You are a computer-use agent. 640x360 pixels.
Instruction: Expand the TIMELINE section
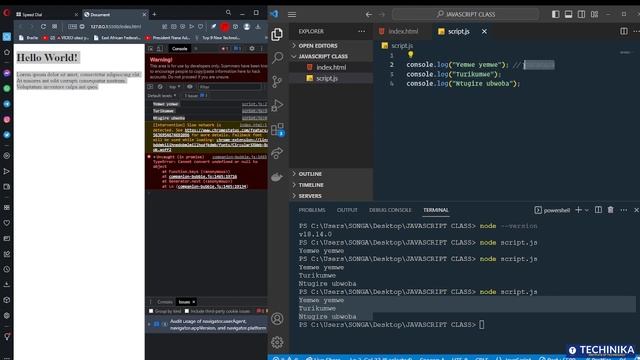pos(311,185)
